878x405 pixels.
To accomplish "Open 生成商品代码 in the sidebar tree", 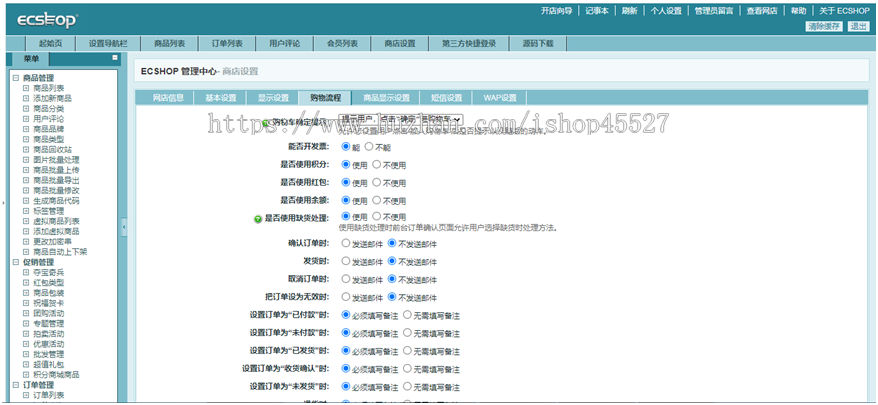I will click(x=56, y=201).
